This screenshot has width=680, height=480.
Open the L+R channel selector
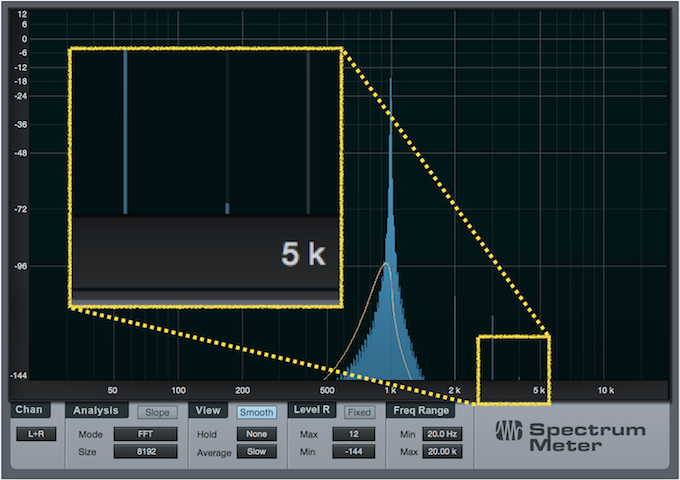tap(36, 434)
